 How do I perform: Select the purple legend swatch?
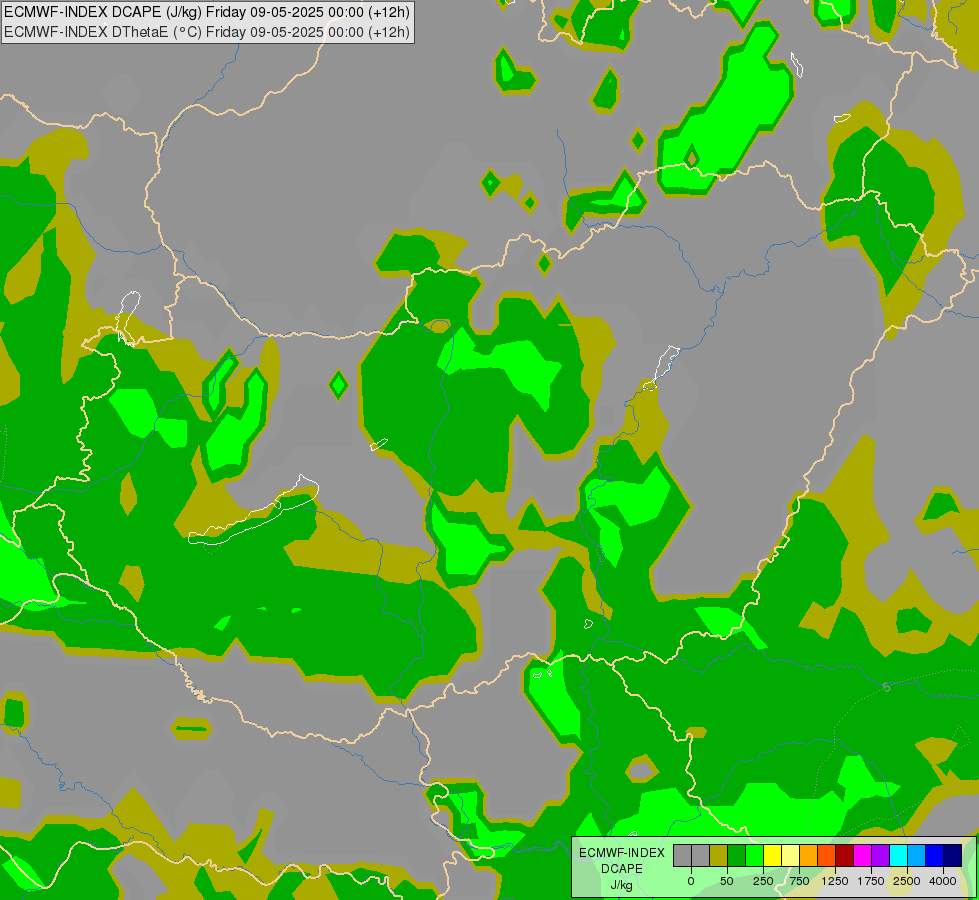[880, 855]
